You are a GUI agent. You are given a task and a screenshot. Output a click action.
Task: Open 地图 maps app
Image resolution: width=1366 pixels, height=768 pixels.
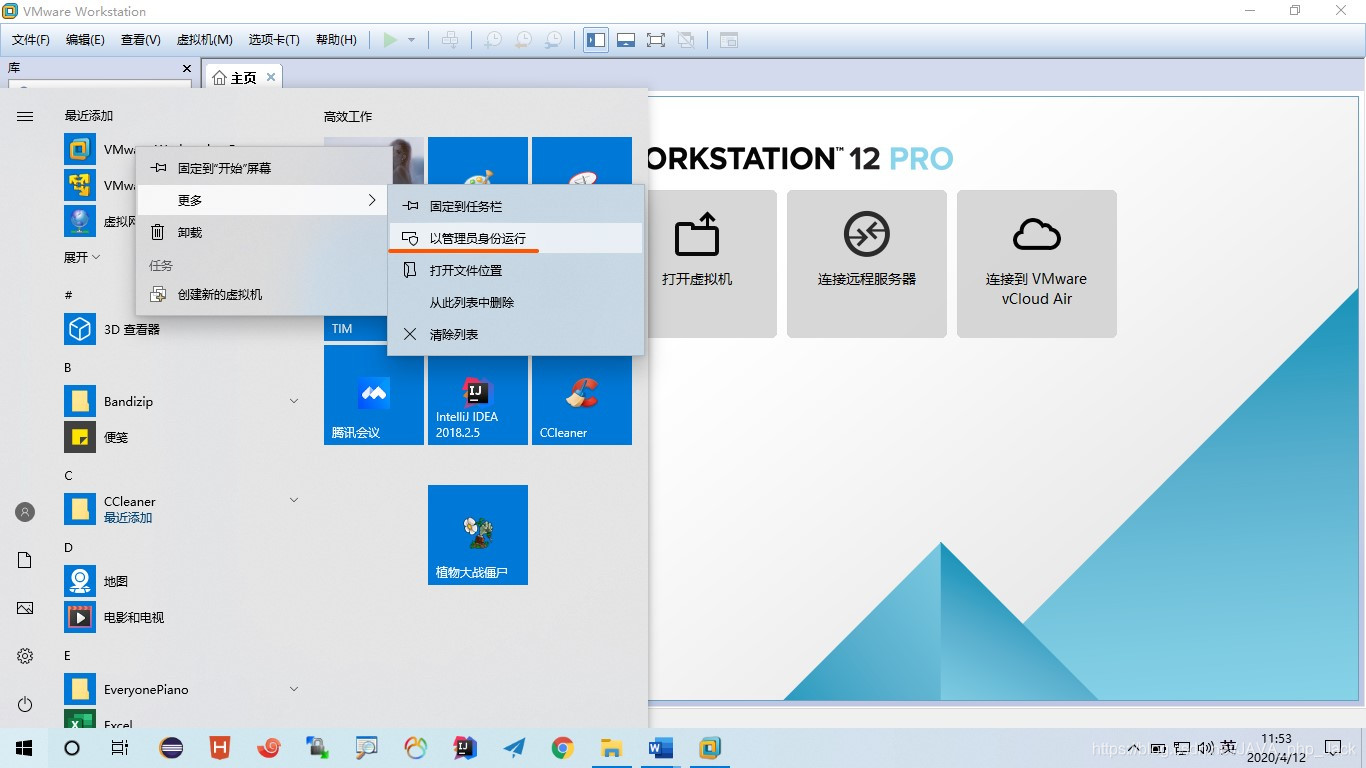[181, 581]
